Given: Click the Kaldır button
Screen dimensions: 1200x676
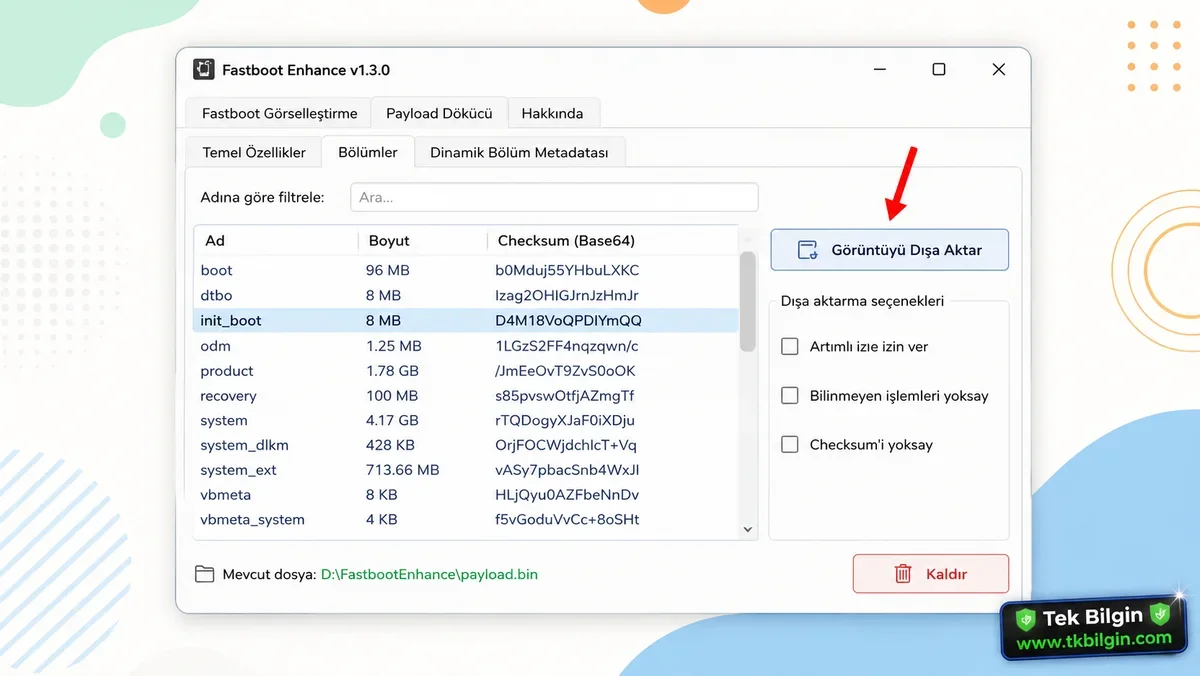Looking at the screenshot, I should [x=931, y=574].
